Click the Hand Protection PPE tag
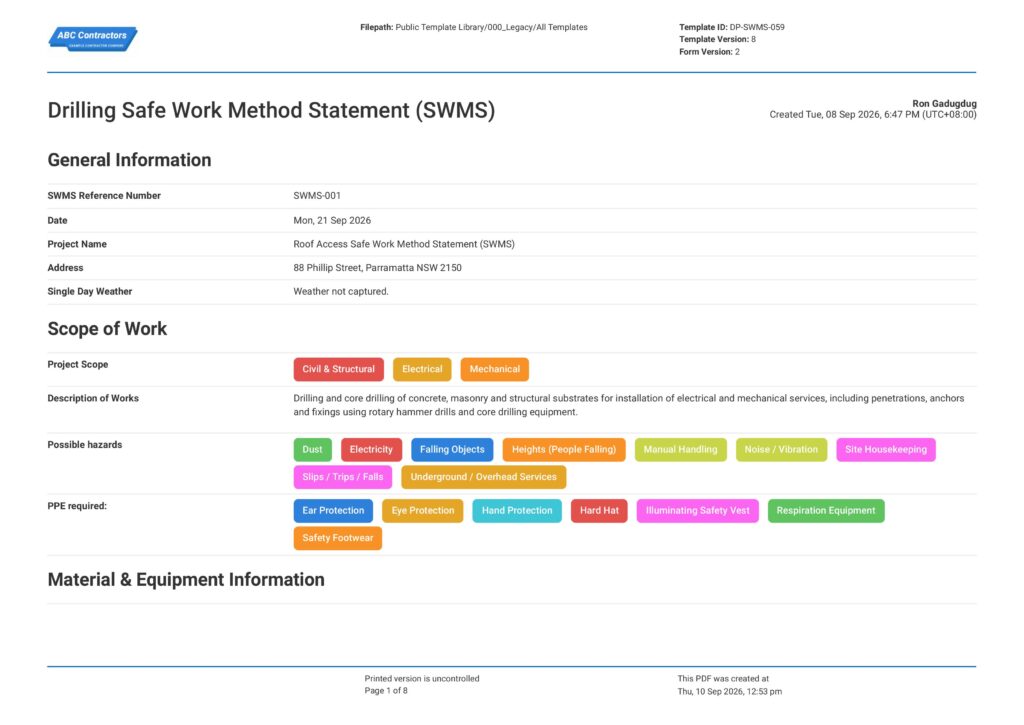This screenshot has width=1024, height=725. pyautogui.click(x=517, y=511)
